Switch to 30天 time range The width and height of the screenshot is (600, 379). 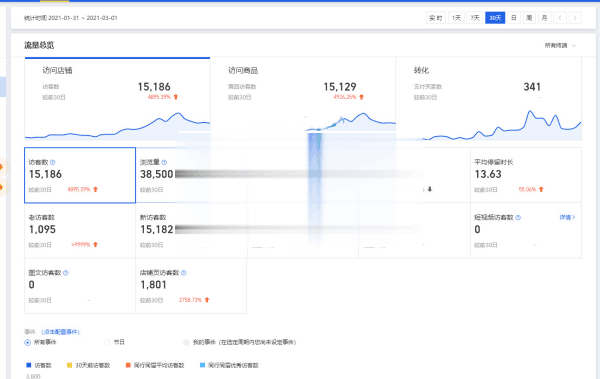(x=495, y=18)
